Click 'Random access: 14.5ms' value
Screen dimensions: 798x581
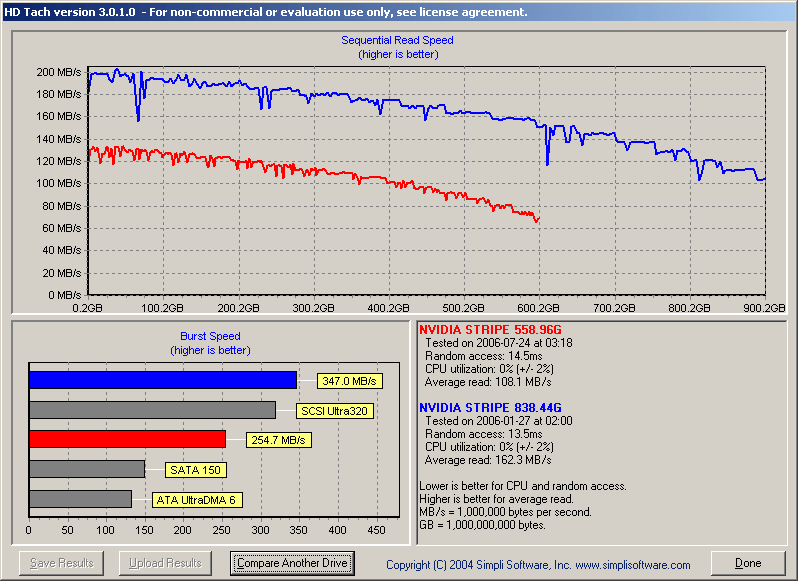click(483, 356)
